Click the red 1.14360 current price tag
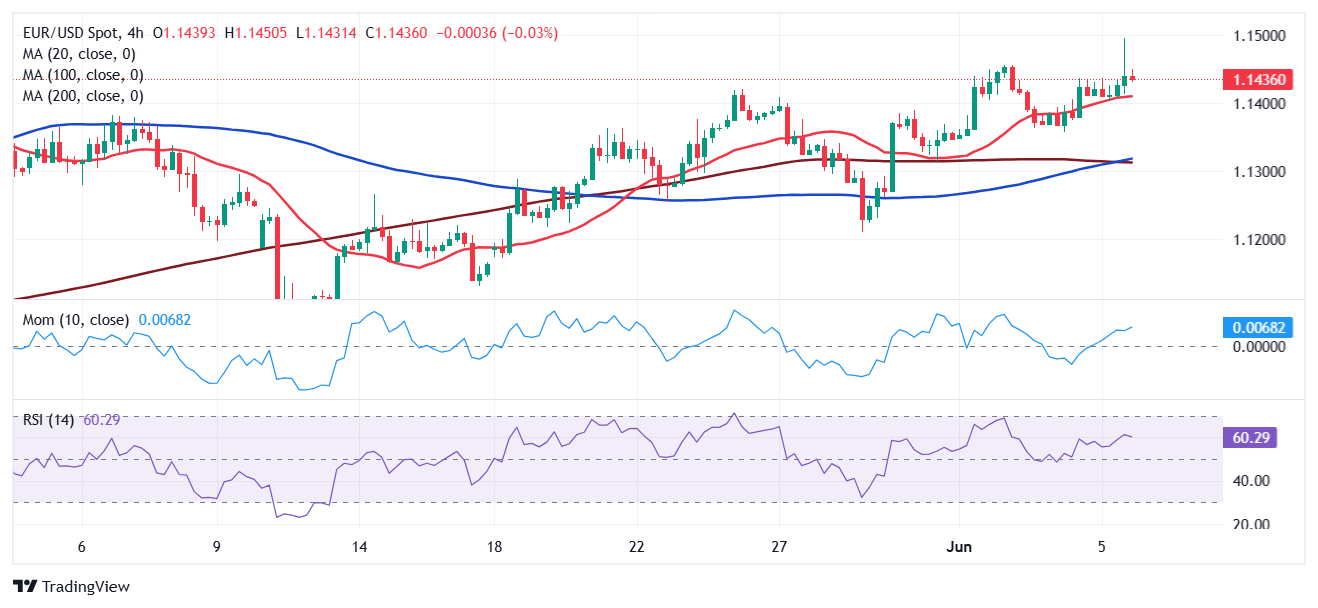Screen dimensions: 1318x608 click(x=1258, y=79)
